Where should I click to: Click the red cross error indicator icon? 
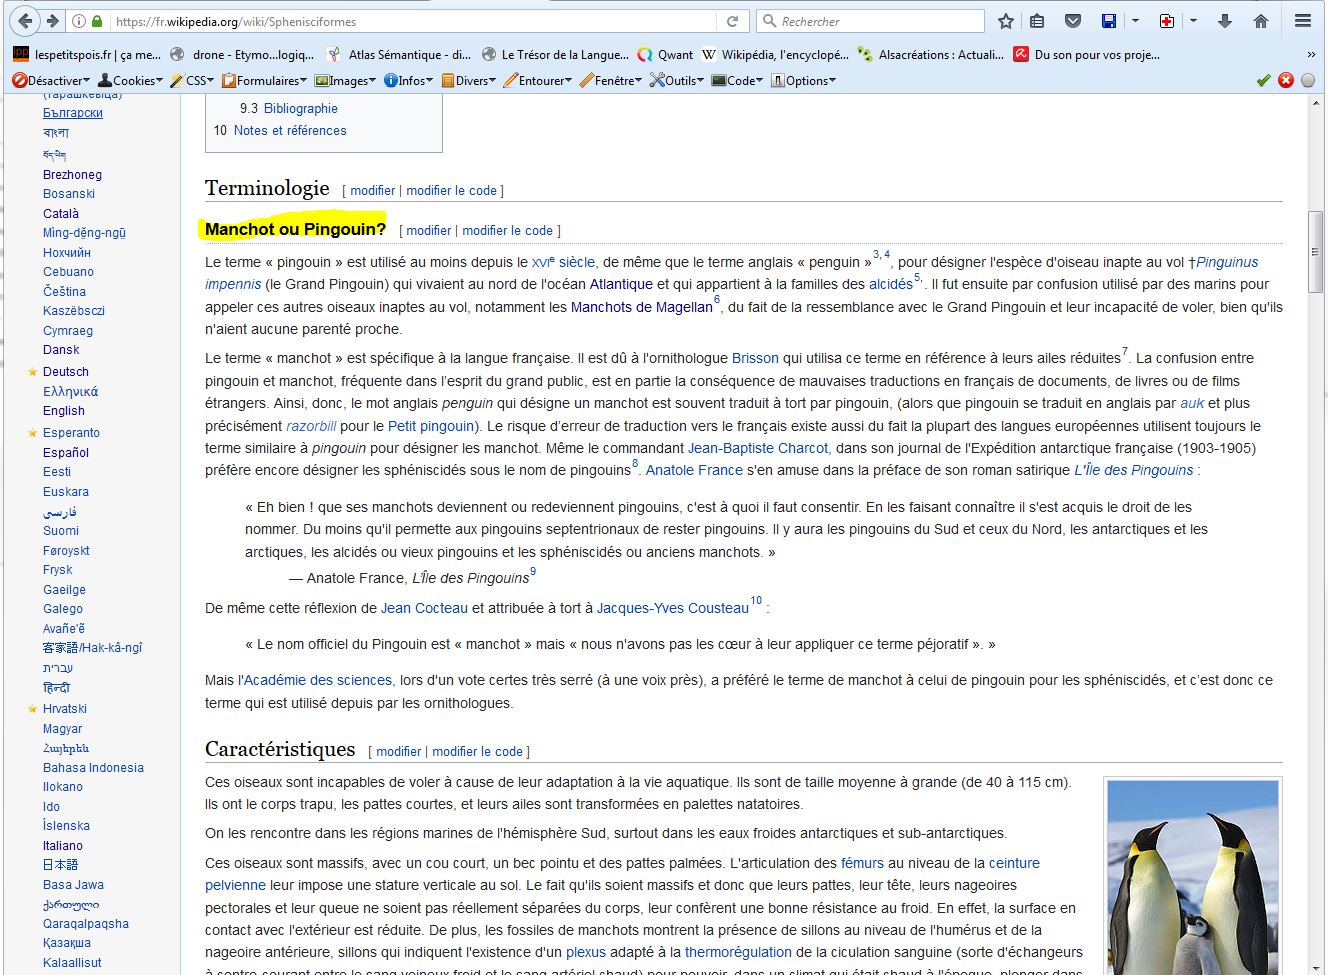tap(1286, 80)
